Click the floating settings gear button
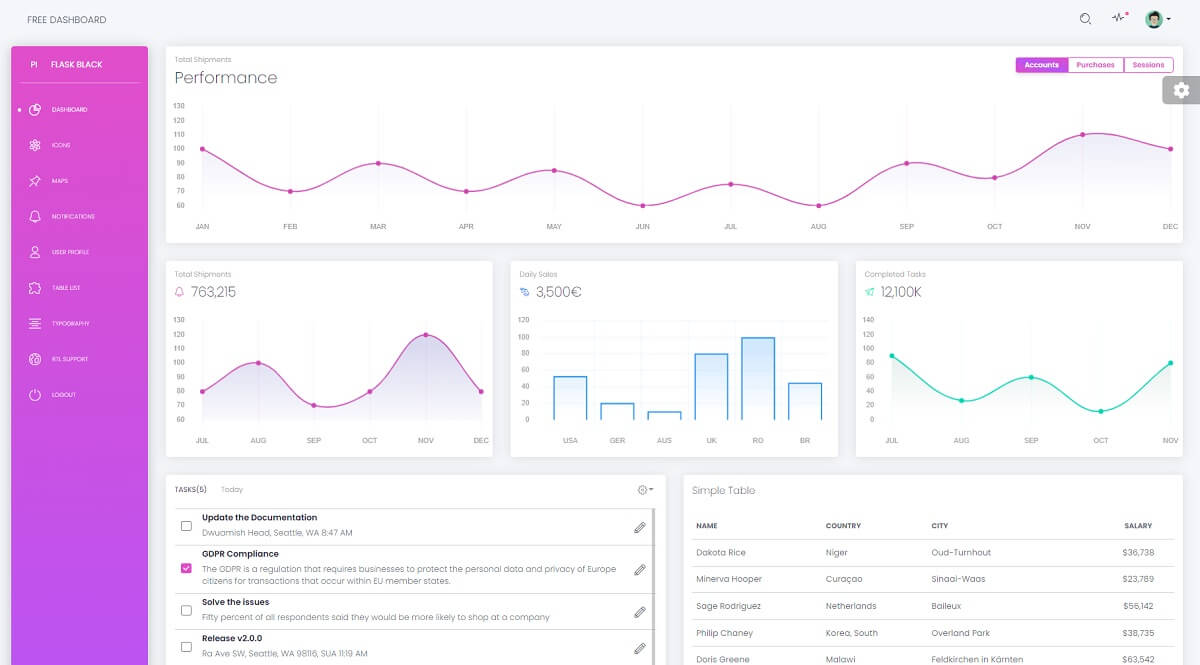The width and height of the screenshot is (1200, 665). [1183, 89]
